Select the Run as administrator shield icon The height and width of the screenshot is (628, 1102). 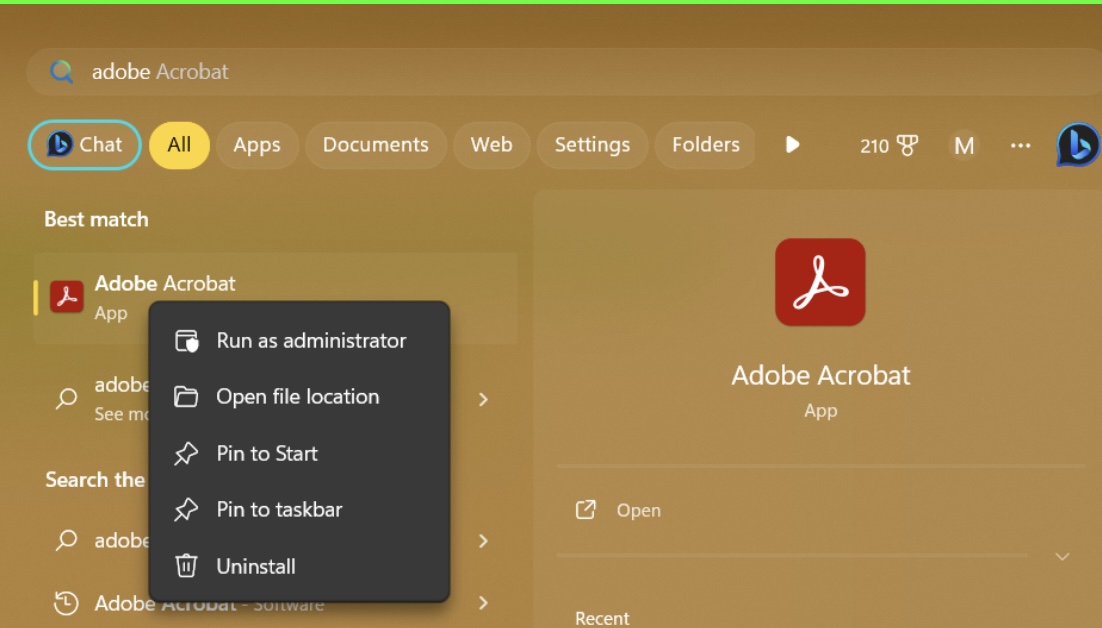point(186,340)
